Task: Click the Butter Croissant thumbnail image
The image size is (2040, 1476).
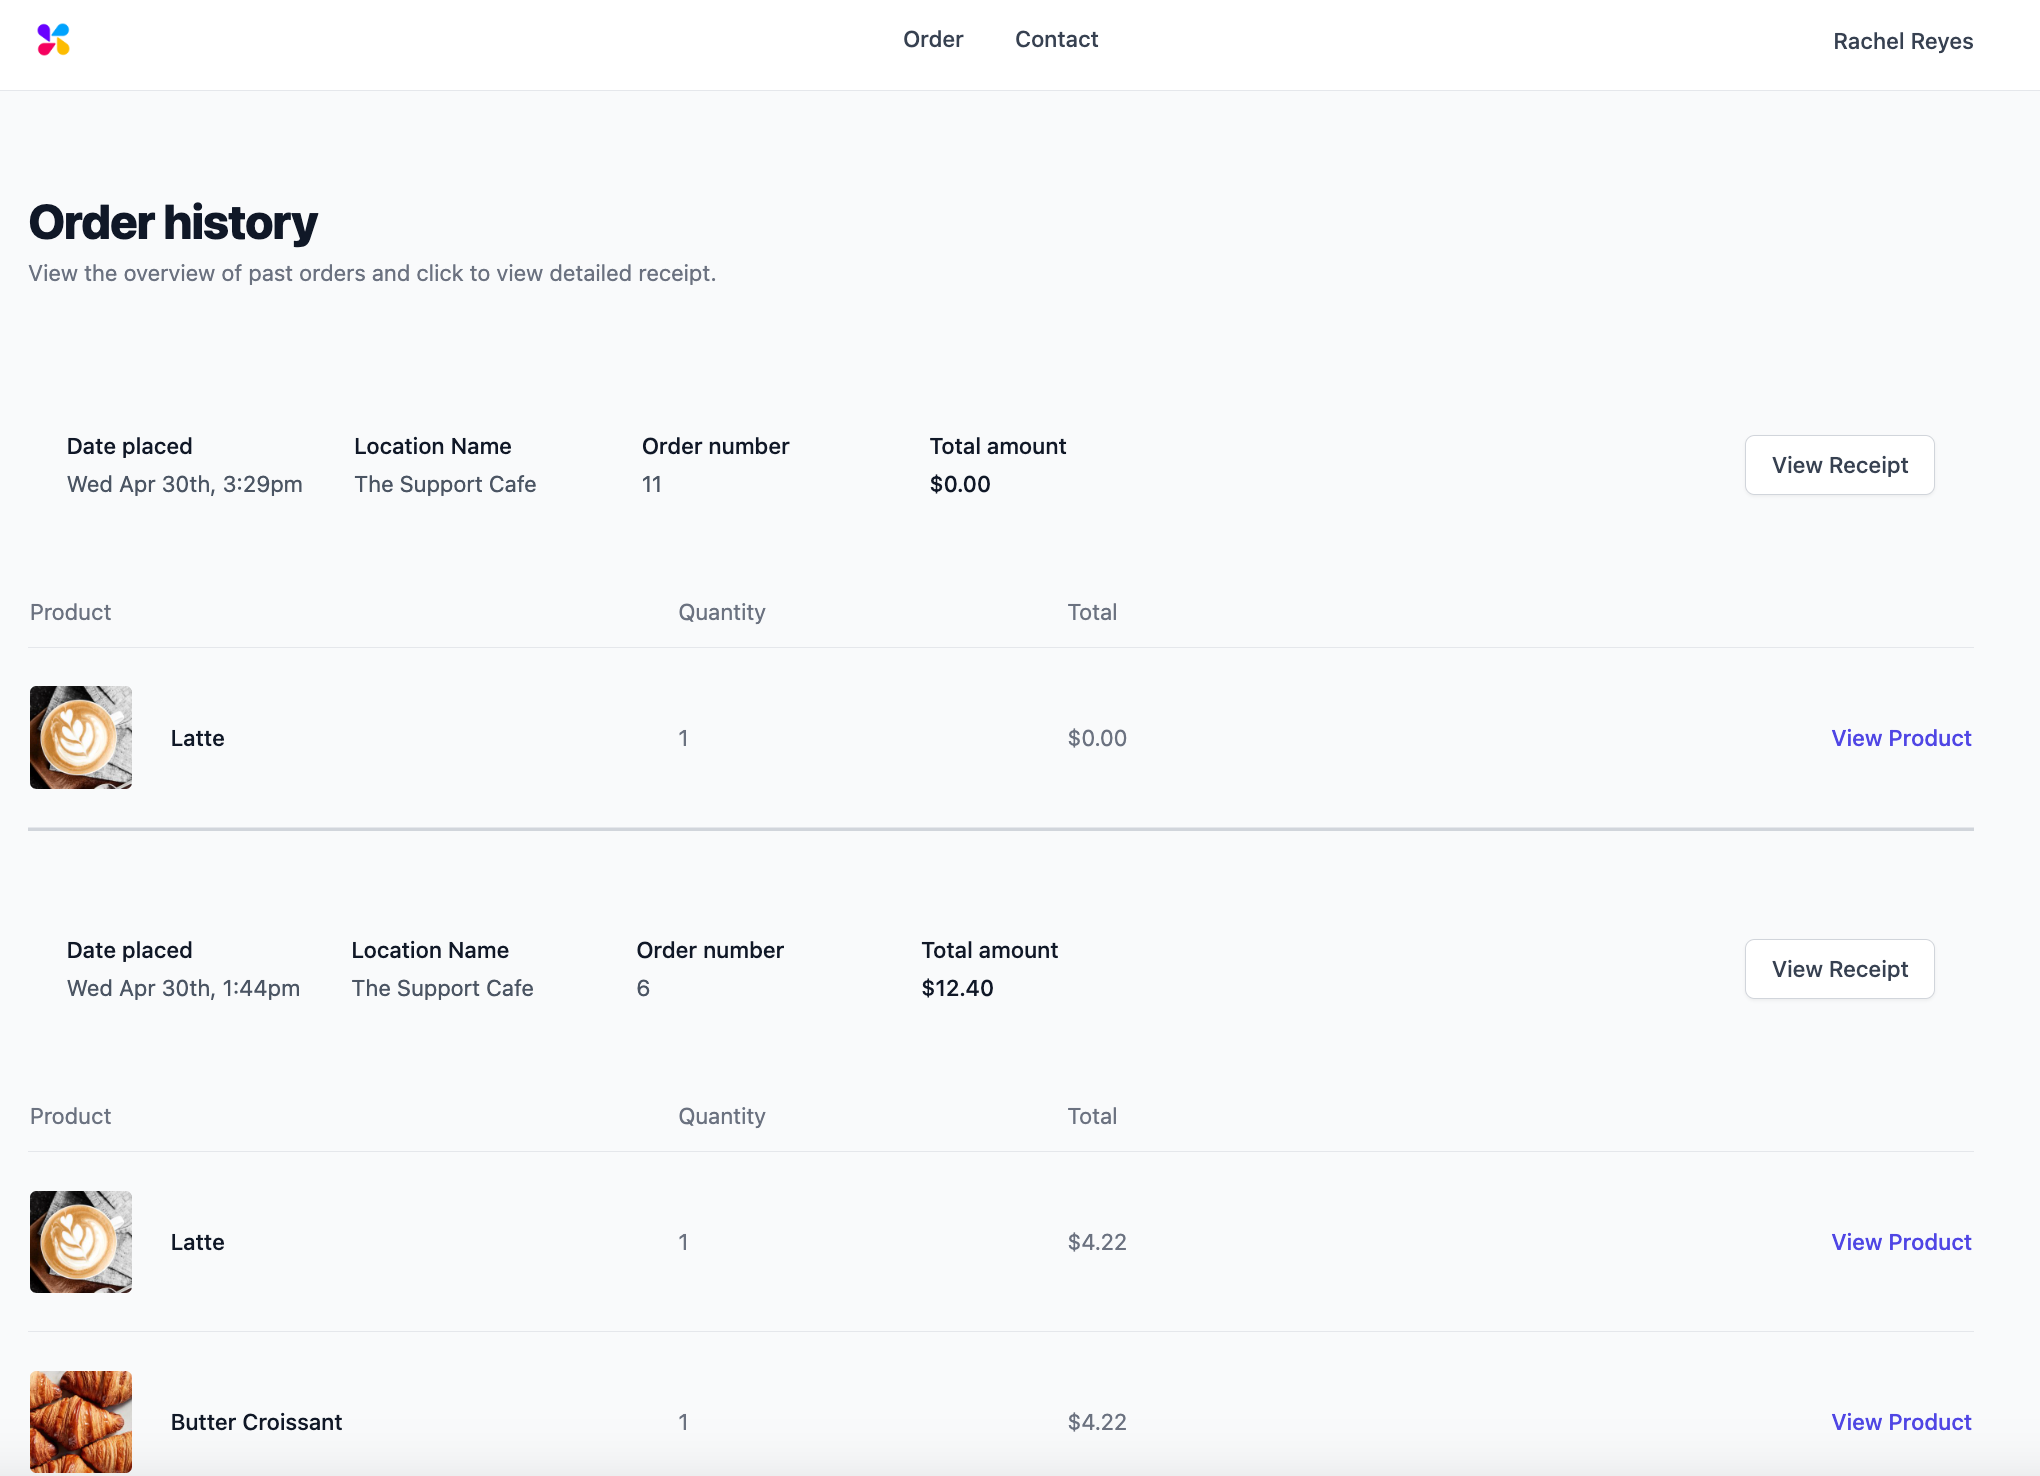Action: click(81, 1421)
